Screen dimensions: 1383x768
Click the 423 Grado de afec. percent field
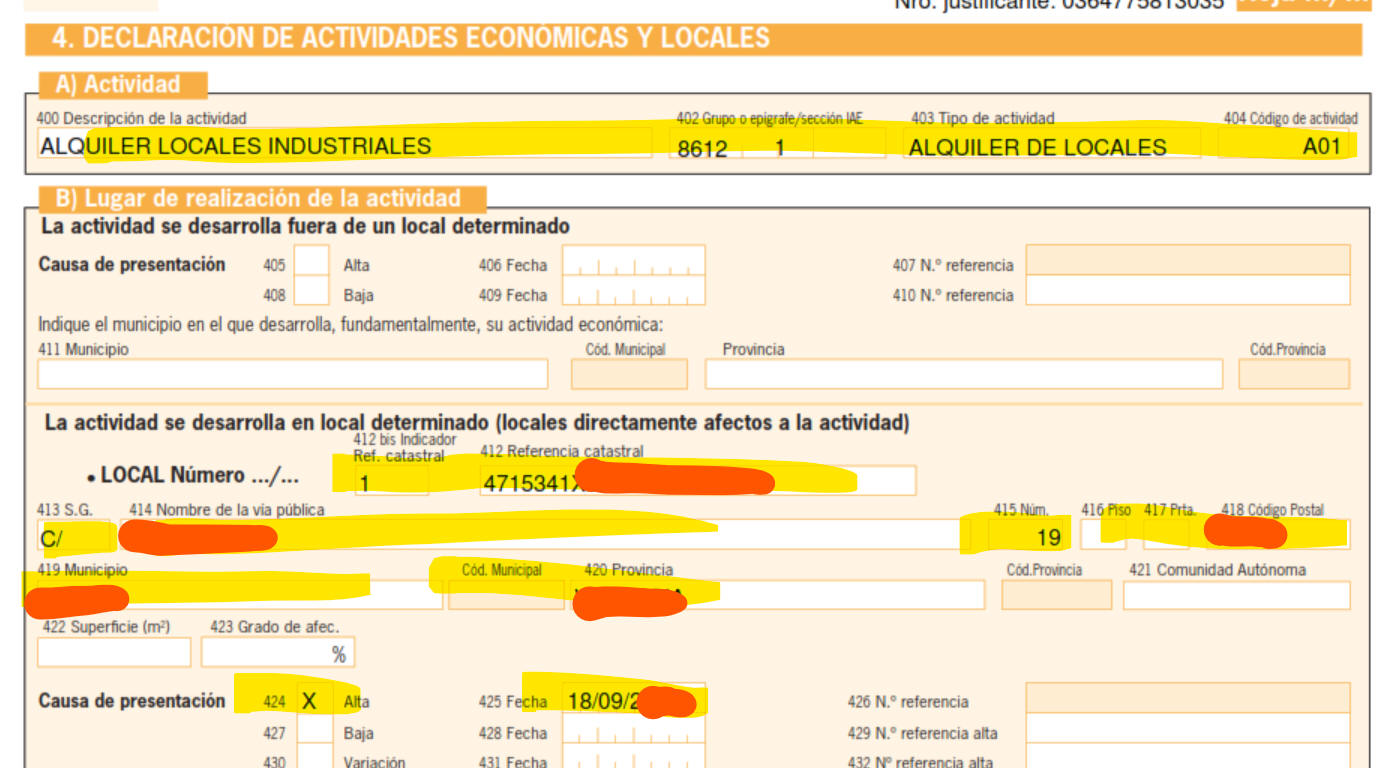click(278, 652)
